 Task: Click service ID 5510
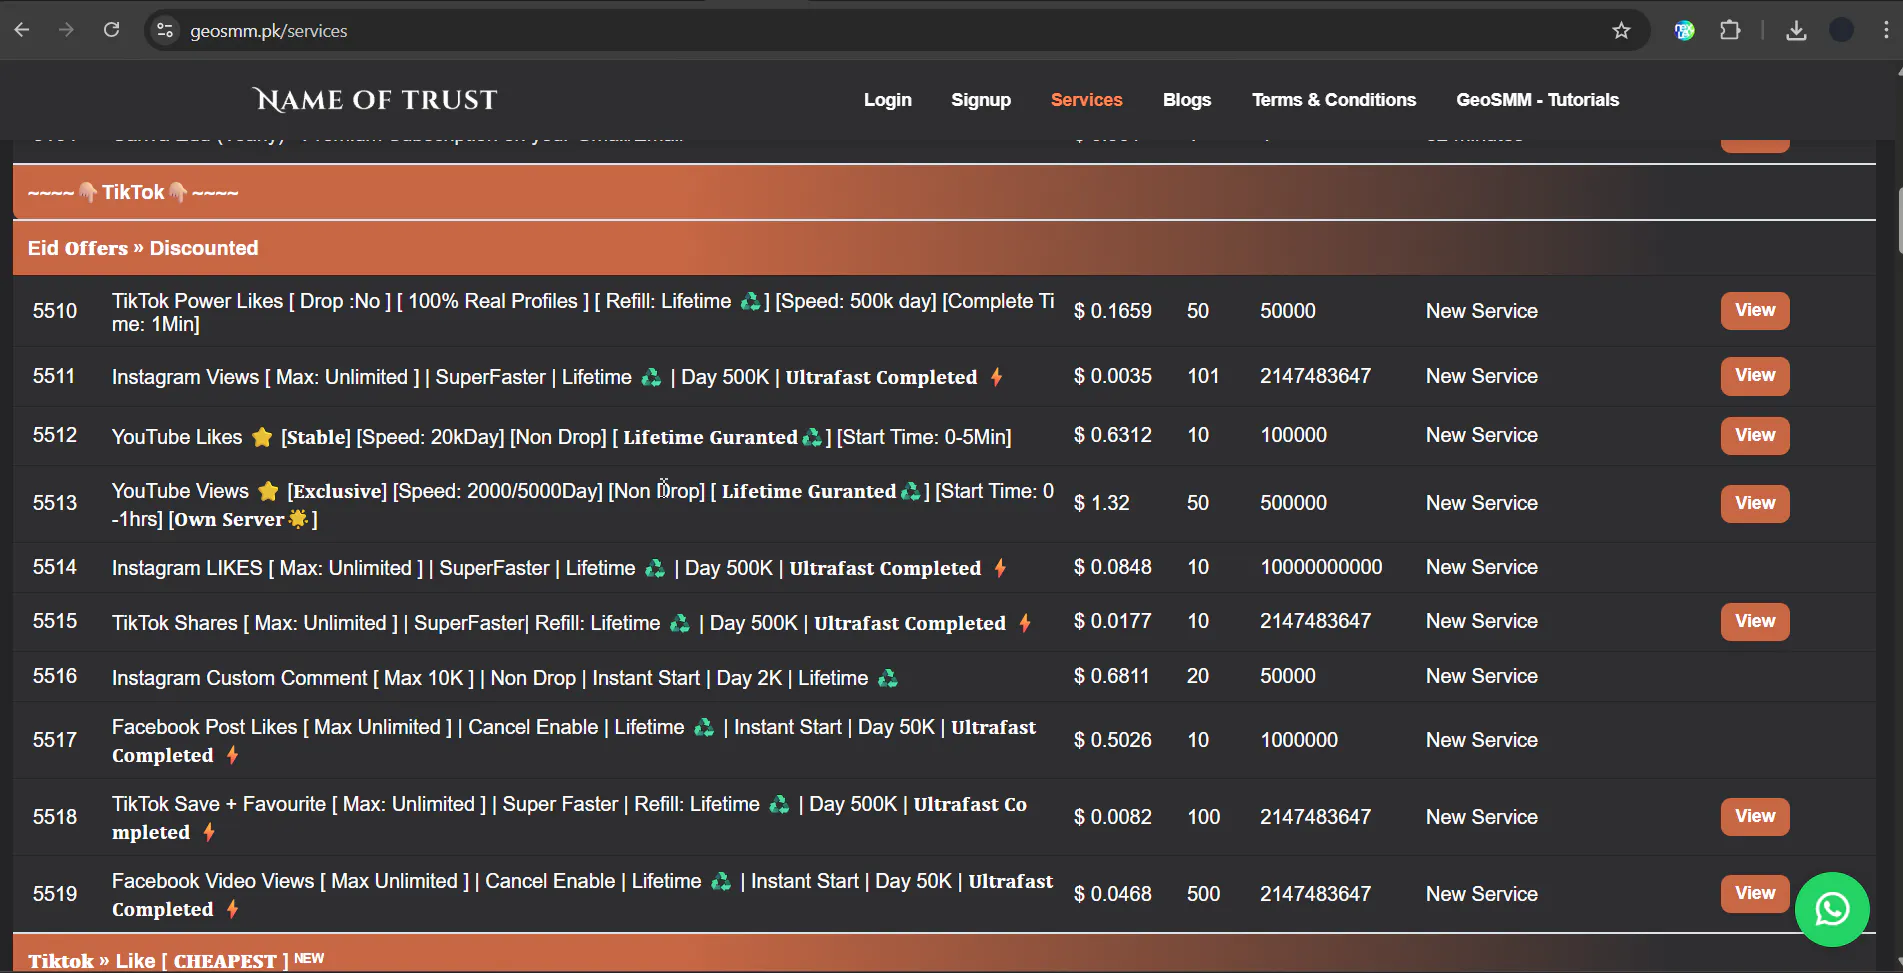(55, 311)
